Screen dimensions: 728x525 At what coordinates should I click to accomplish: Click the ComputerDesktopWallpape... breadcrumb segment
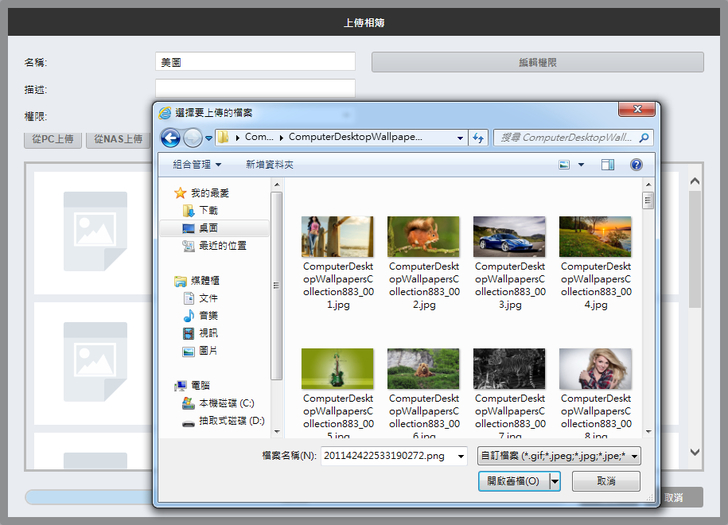point(355,137)
